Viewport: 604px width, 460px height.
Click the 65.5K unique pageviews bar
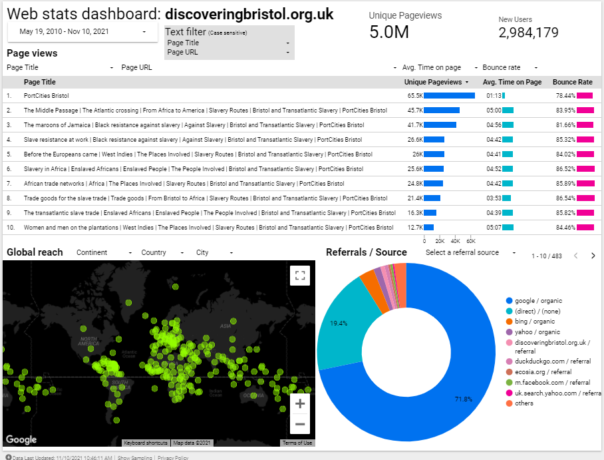449,96
